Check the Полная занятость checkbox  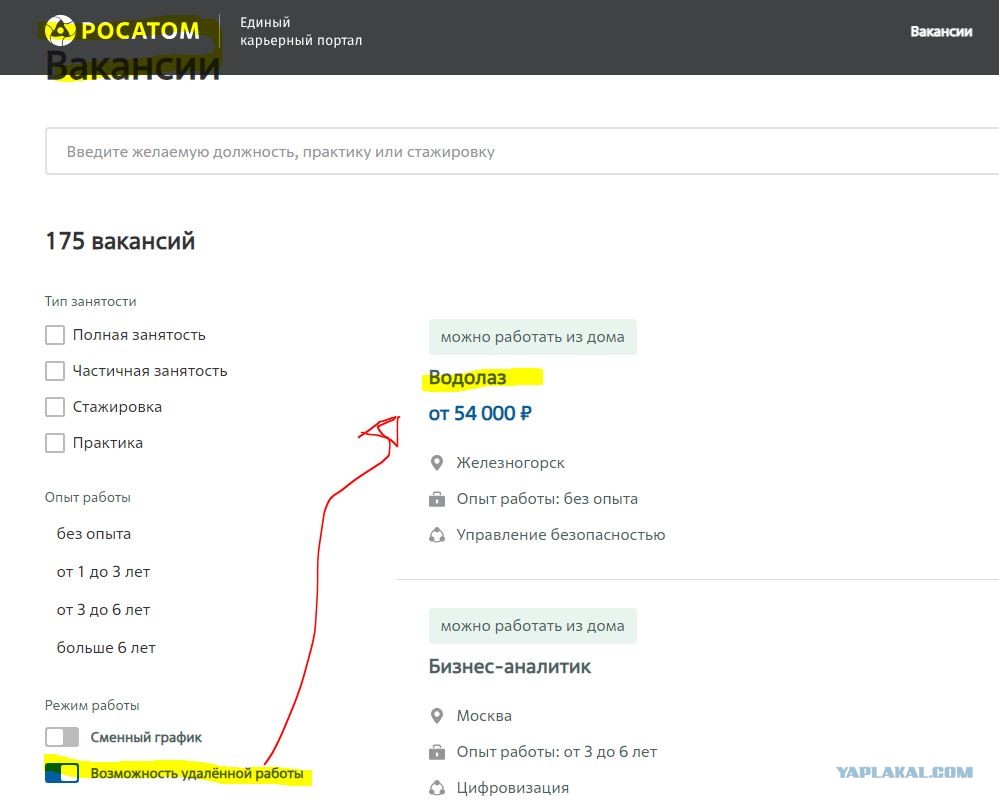tap(55, 335)
